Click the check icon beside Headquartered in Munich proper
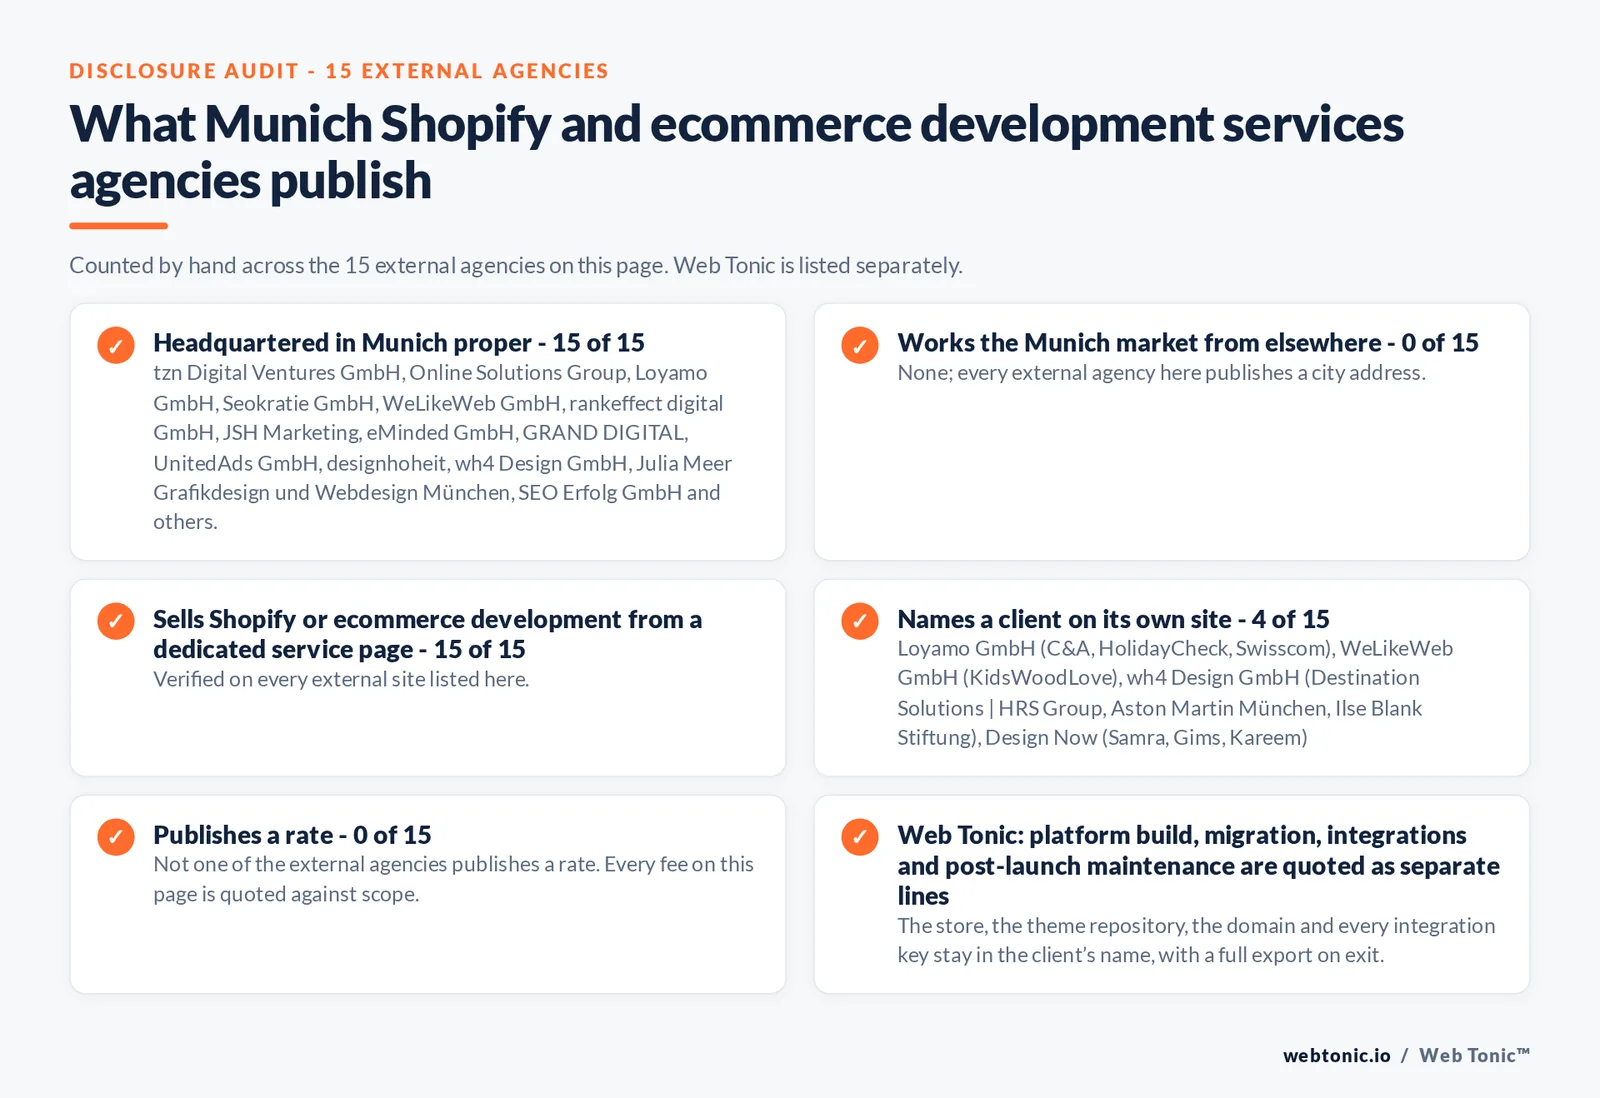1600x1098 pixels. (x=116, y=345)
